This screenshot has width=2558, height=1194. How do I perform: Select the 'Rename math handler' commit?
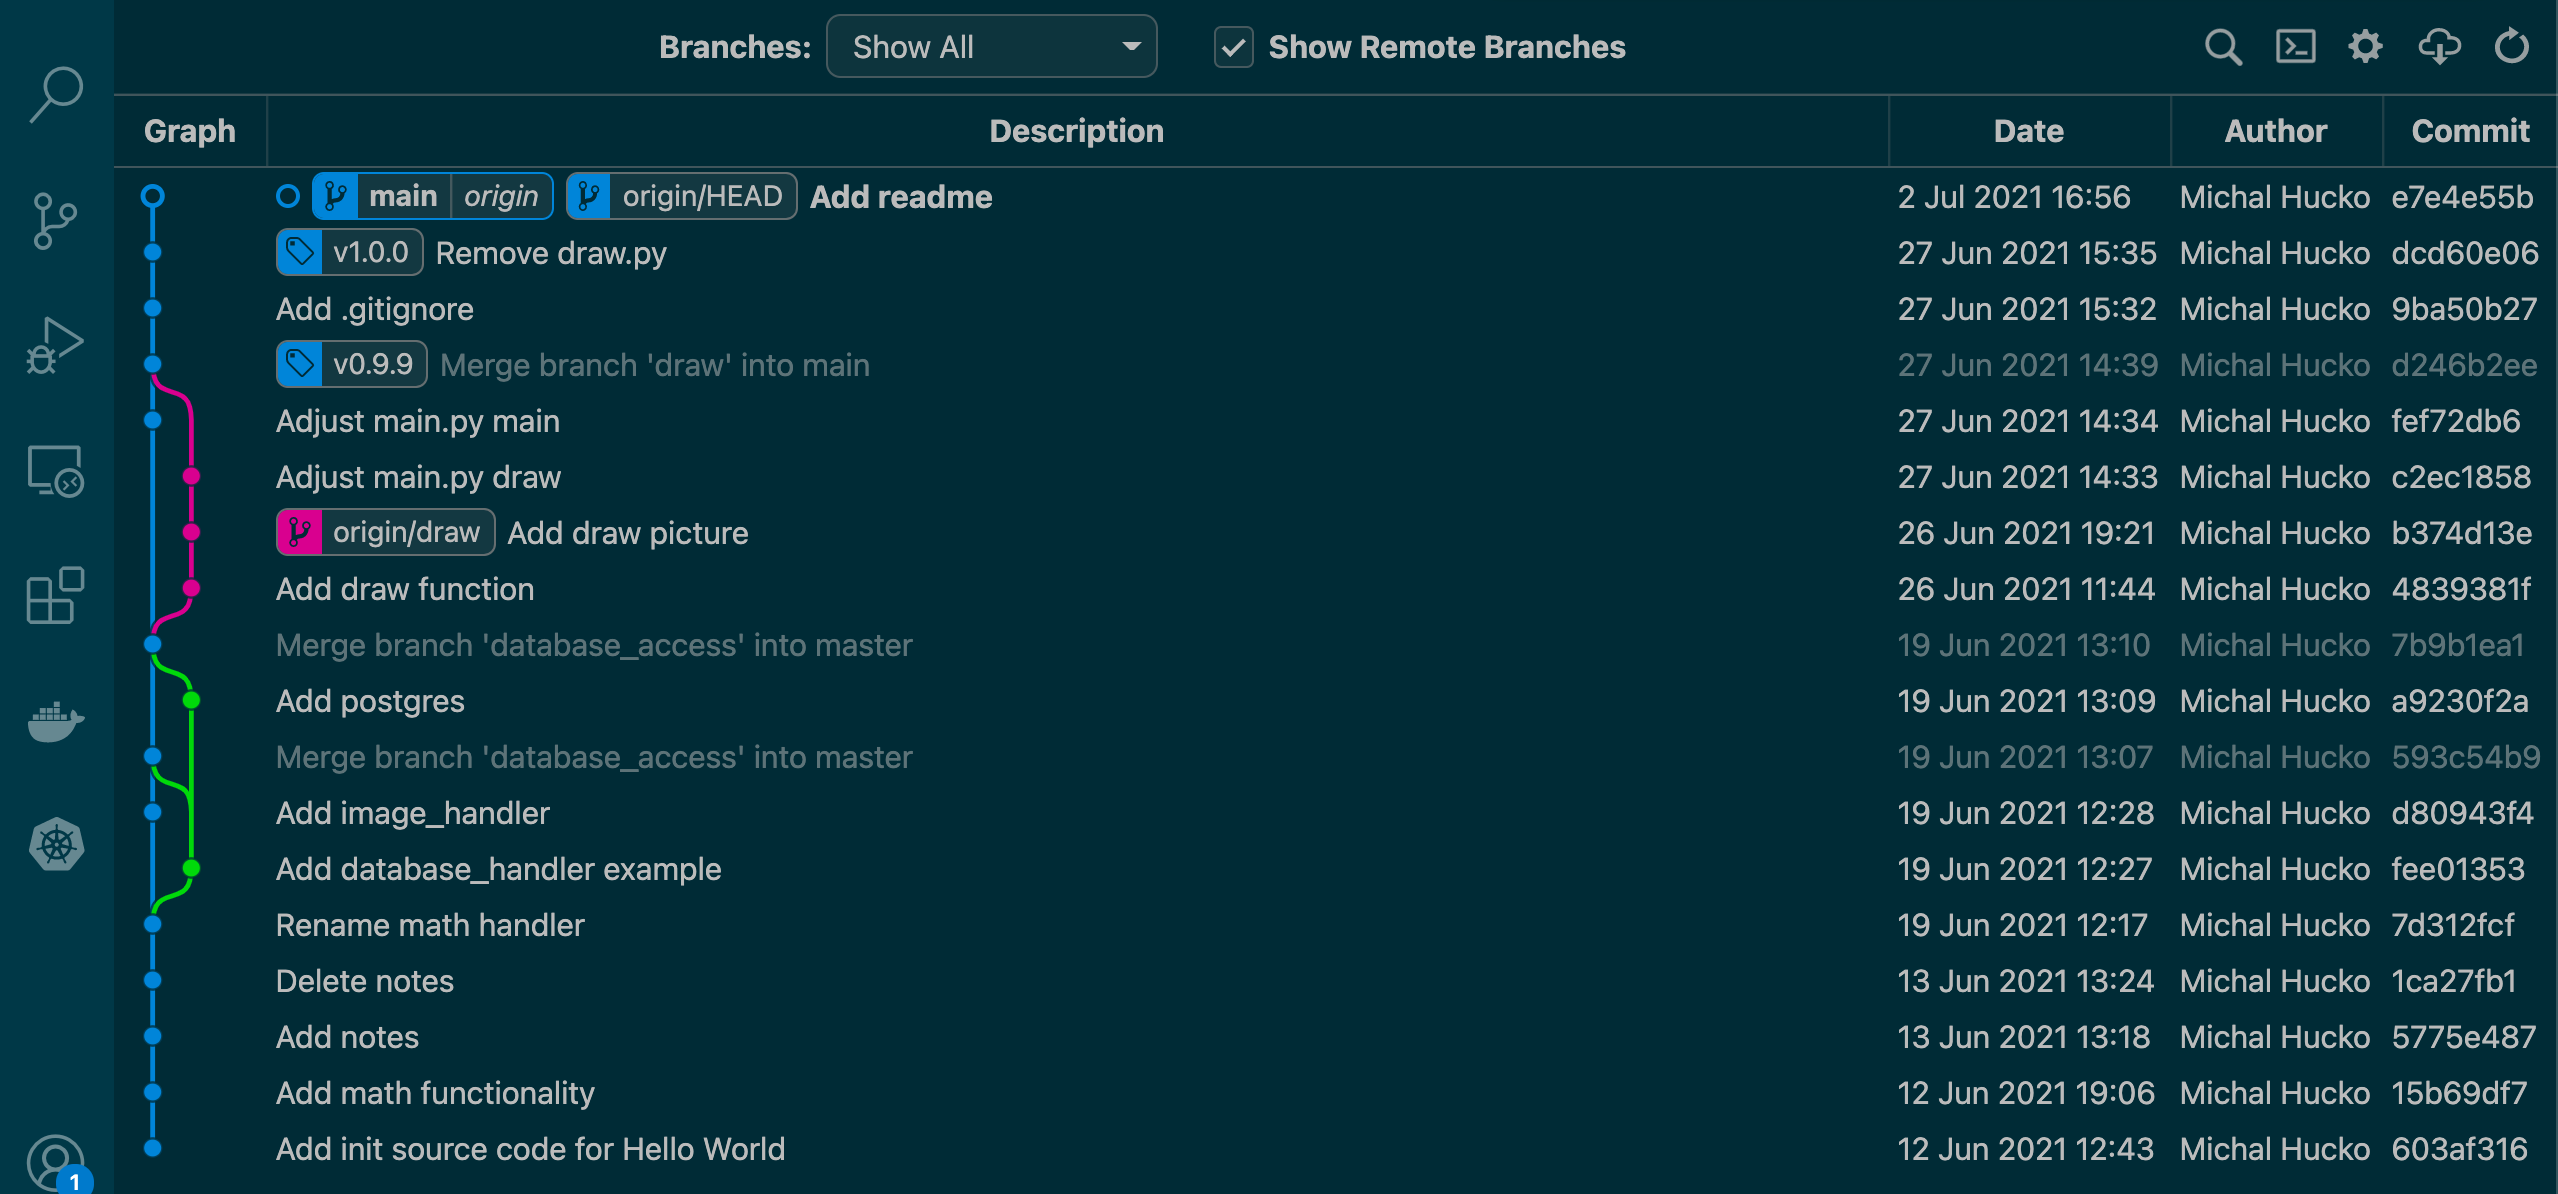click(430, 925)
